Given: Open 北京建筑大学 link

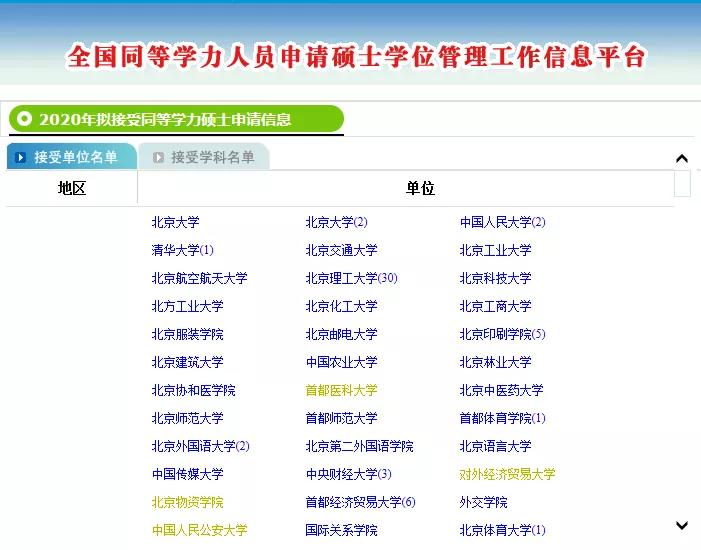Looking at the screenshot, I should [x=187, y=362].
